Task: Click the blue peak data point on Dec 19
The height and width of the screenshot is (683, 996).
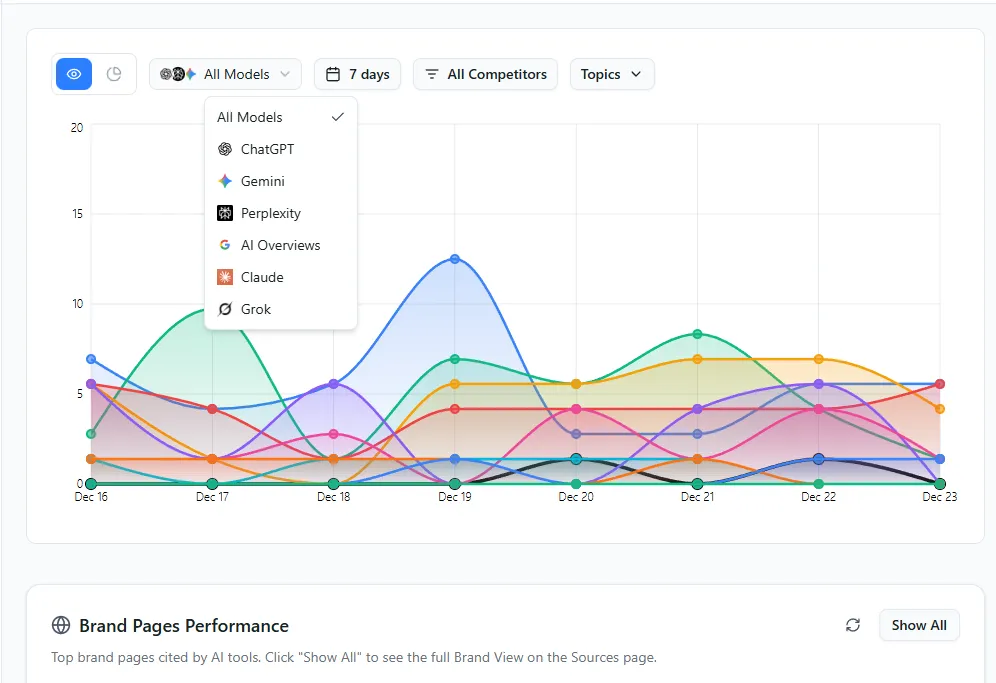Action: pos(455,259)
